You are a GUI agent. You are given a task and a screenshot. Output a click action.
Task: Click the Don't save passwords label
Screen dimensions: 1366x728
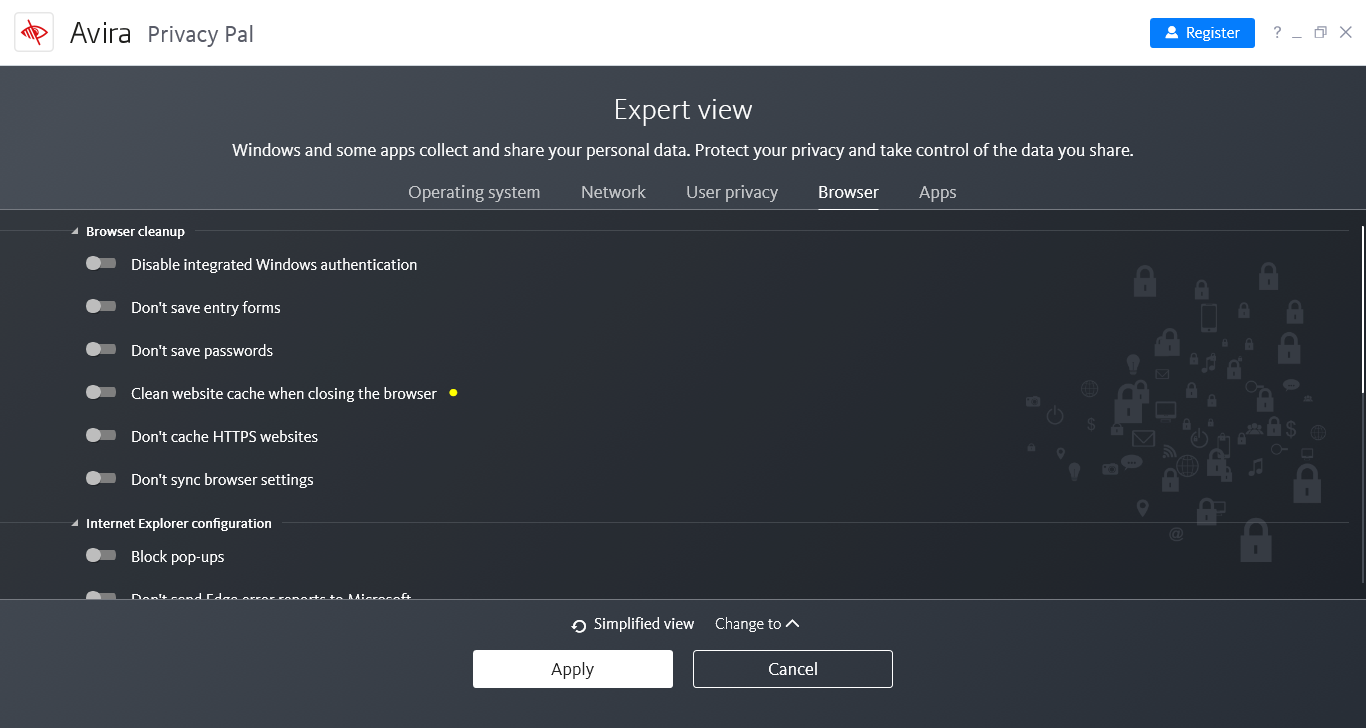point(202,351)
